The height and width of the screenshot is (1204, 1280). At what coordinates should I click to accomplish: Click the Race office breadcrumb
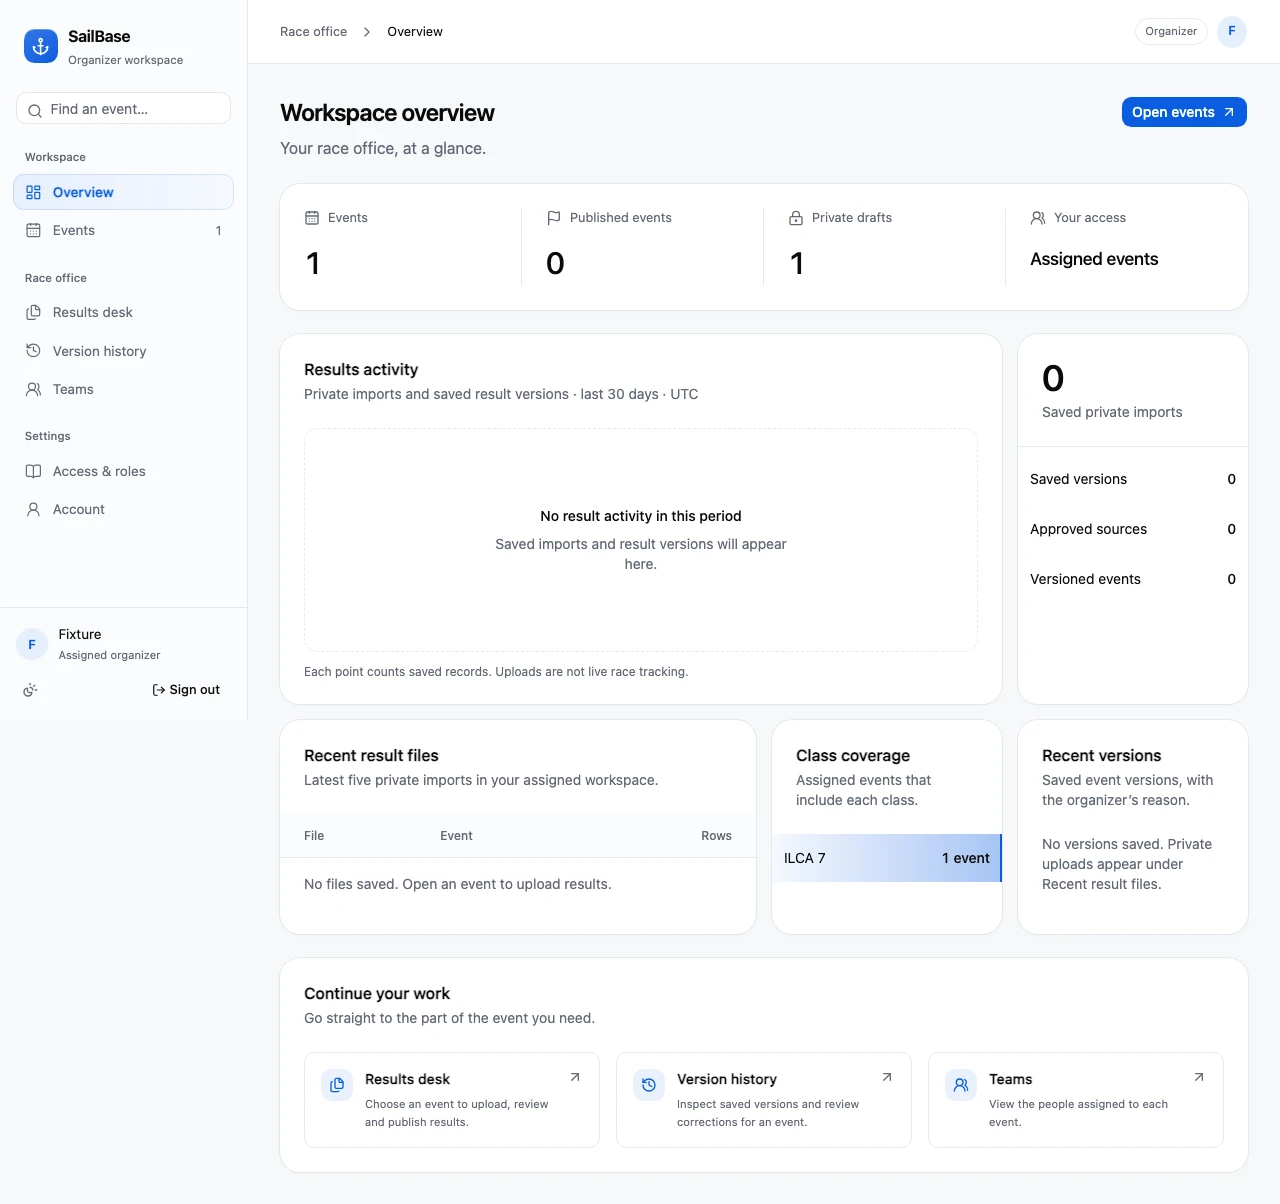click(x=314, y=32)
